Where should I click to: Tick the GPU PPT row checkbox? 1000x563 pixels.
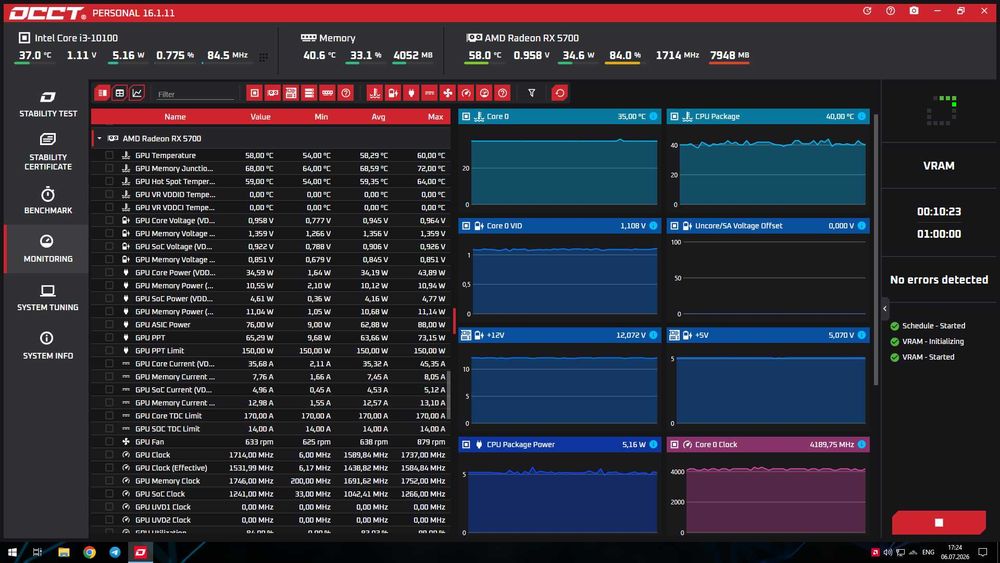coord(109,337)
